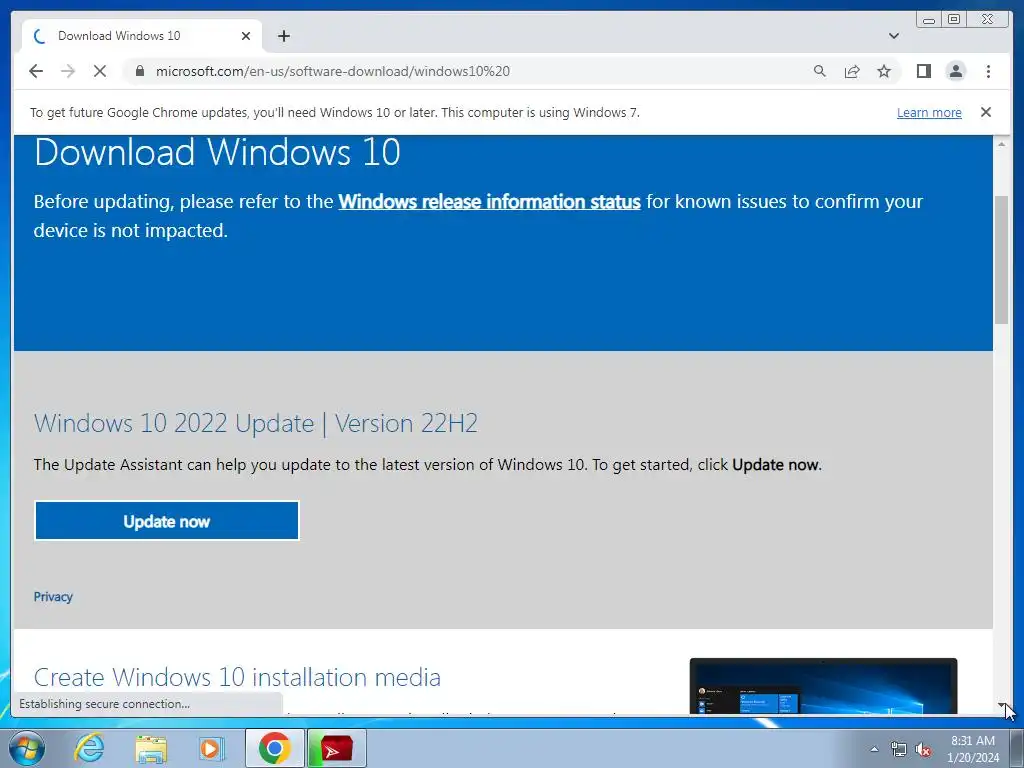Close the Download Windows 10 tab

246,36
